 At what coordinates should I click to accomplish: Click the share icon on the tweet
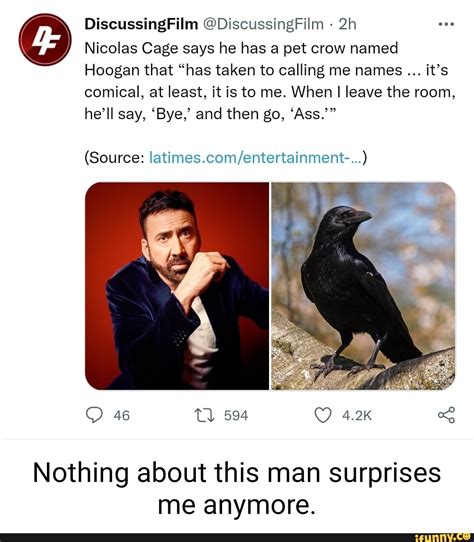[x=446, y=415]
